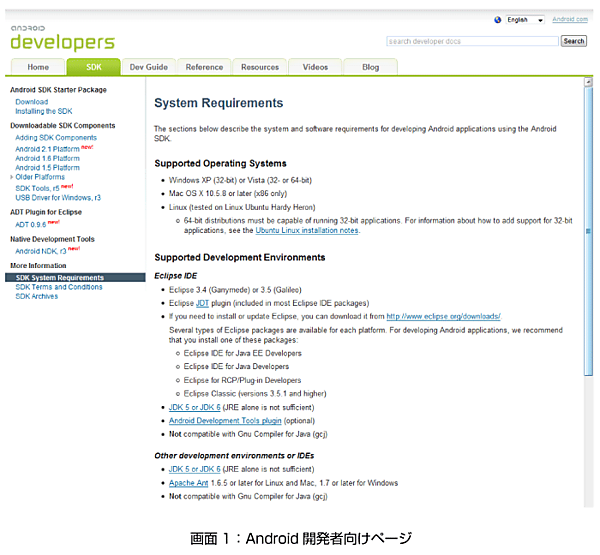The height and width of the screenshot is (555, 600).
Task: Open Android 1.6 Platform link
Action: pyautogui.click(x=47, y=158)
